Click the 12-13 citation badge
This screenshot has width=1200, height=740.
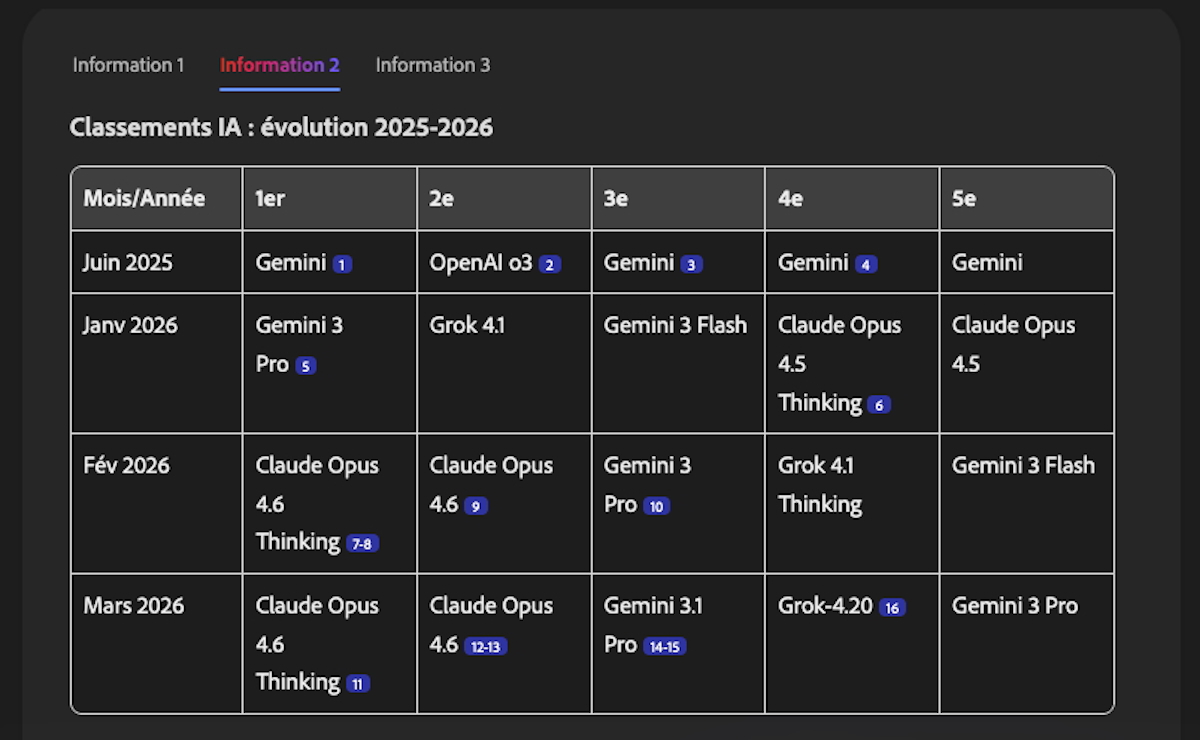[x=485, y=647]
